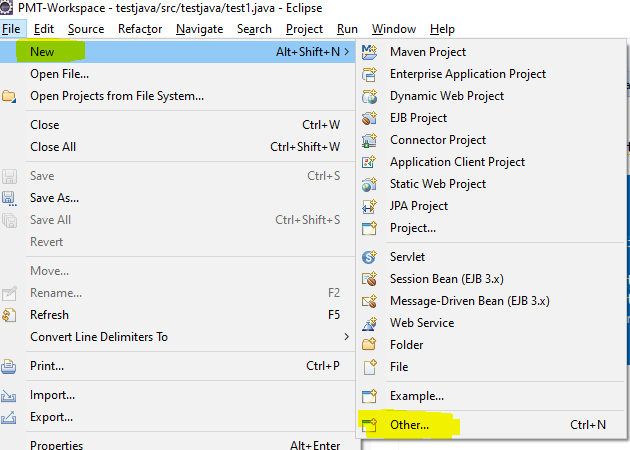Click the Refresh icon

9,315
